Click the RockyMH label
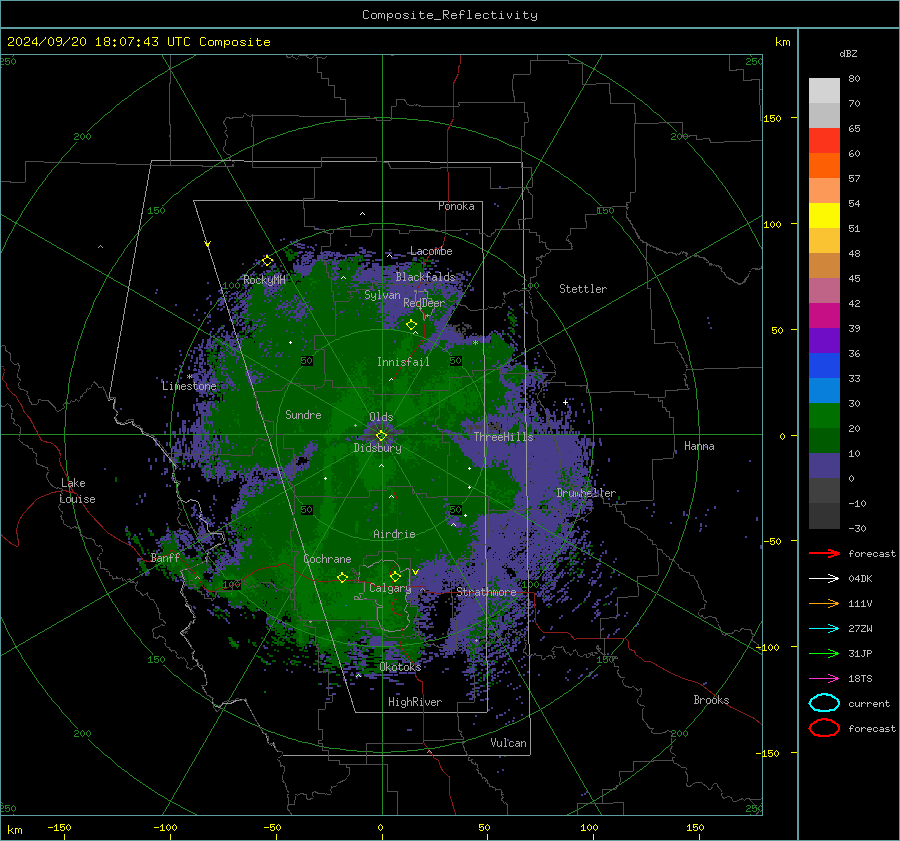The width and height of the screenshot is (900, 841). (x=264, y=280)
